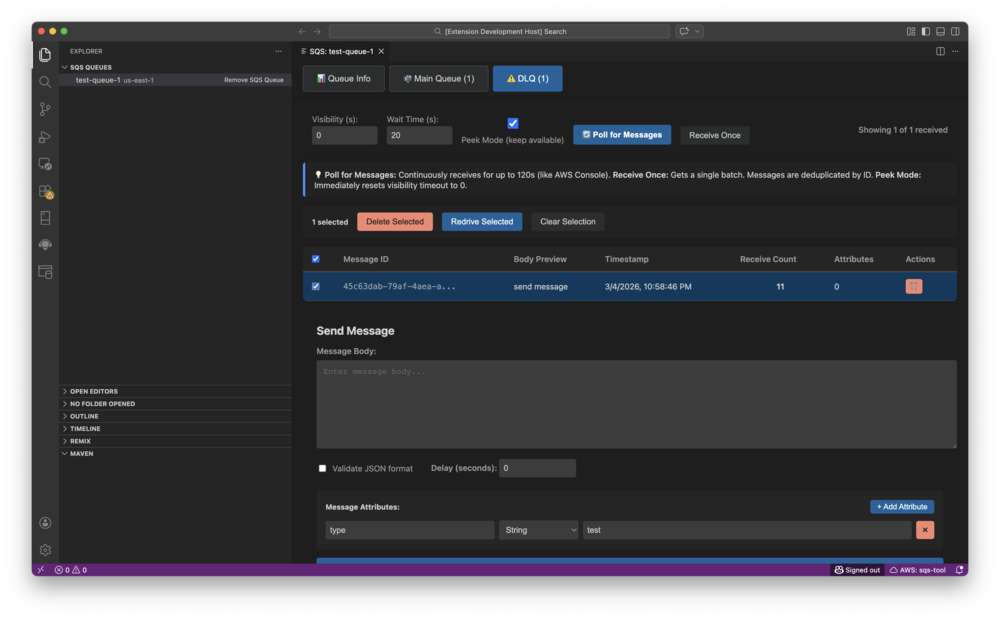Click message ID 45c63dab-79af-4aea-a...
Viewport: 1000px width, 618px height.
click(399, 286)
